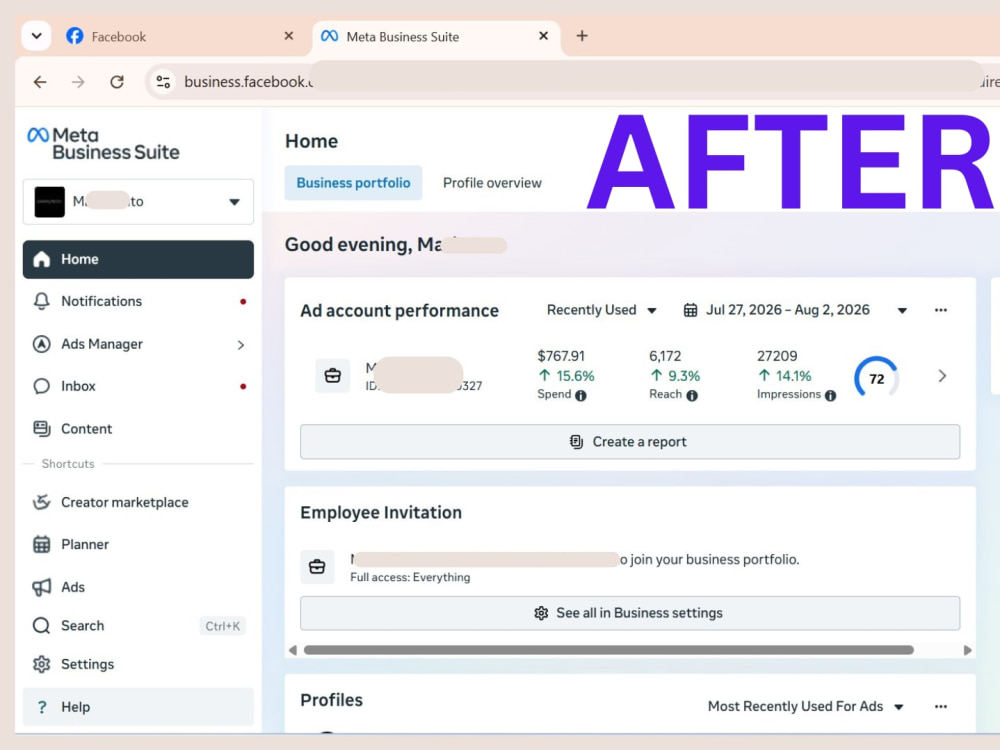
Task: Click the scrollbar right arrow
Action: tap(967, 650)
